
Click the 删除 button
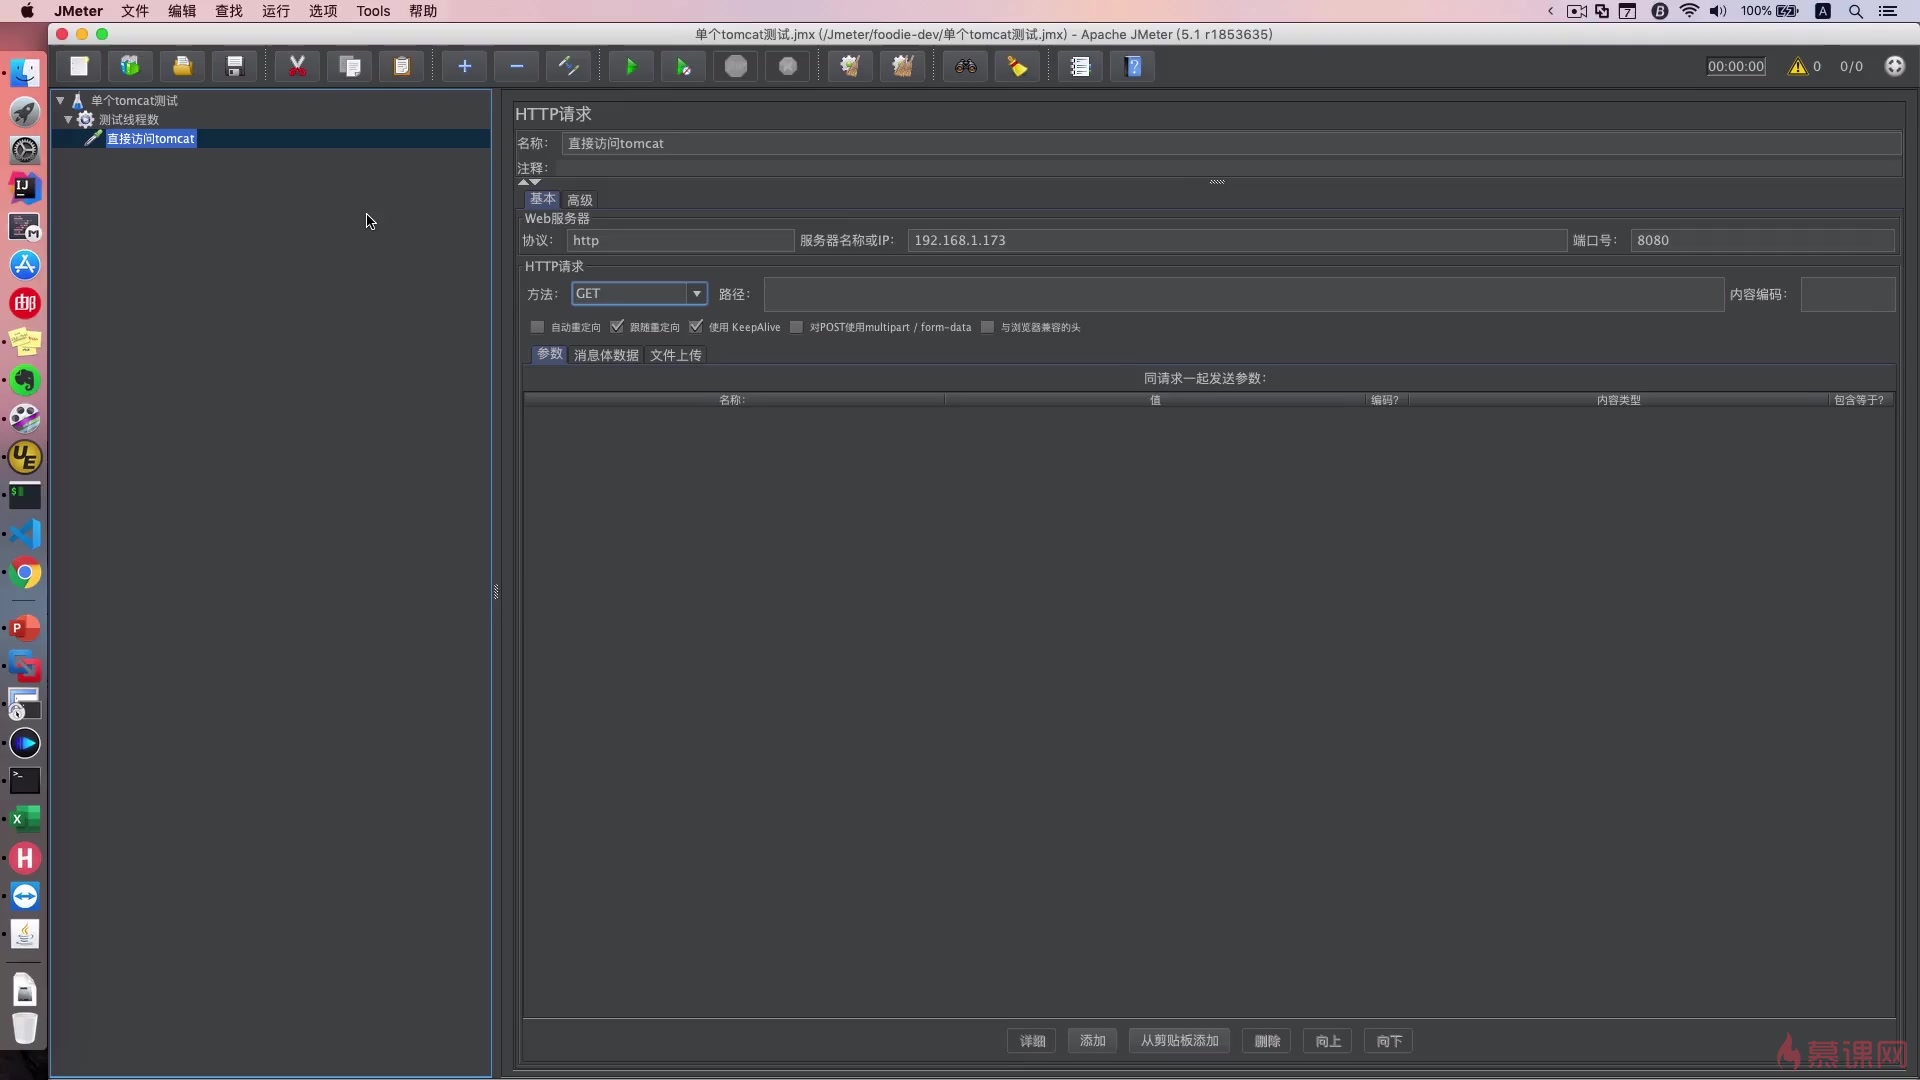1267,1041
